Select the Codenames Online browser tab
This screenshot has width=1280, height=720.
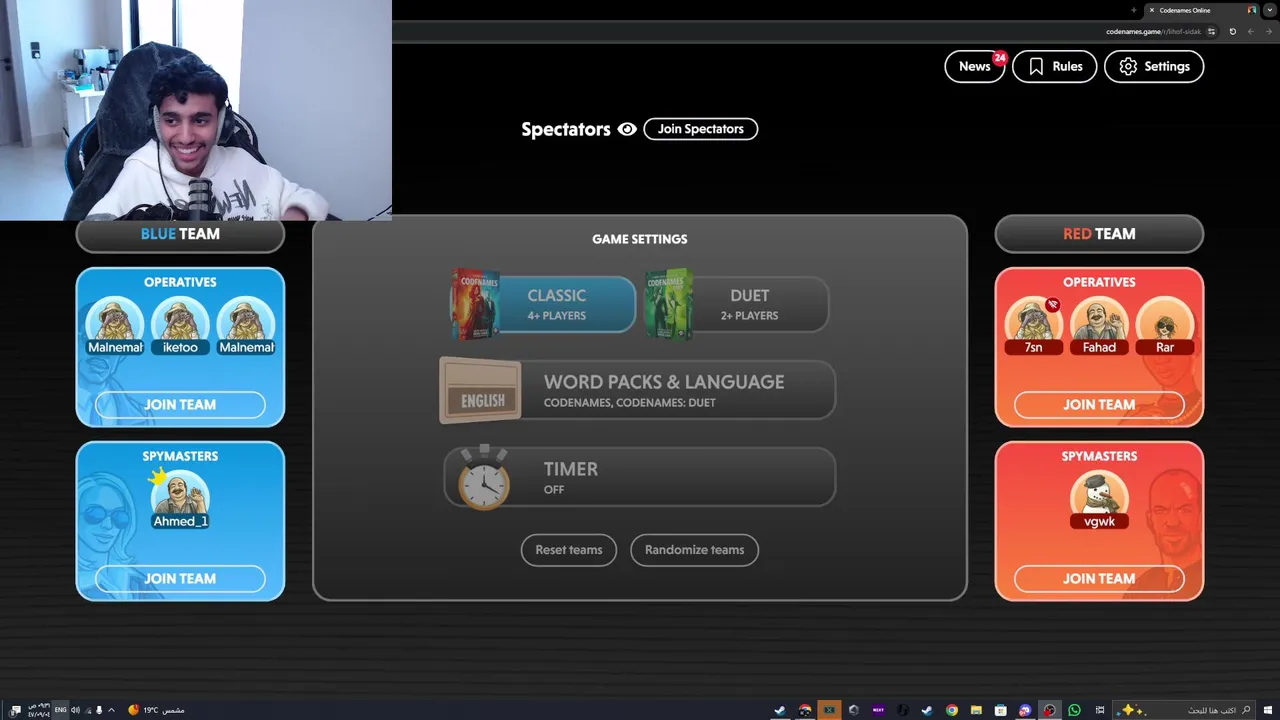point(1200,10)
